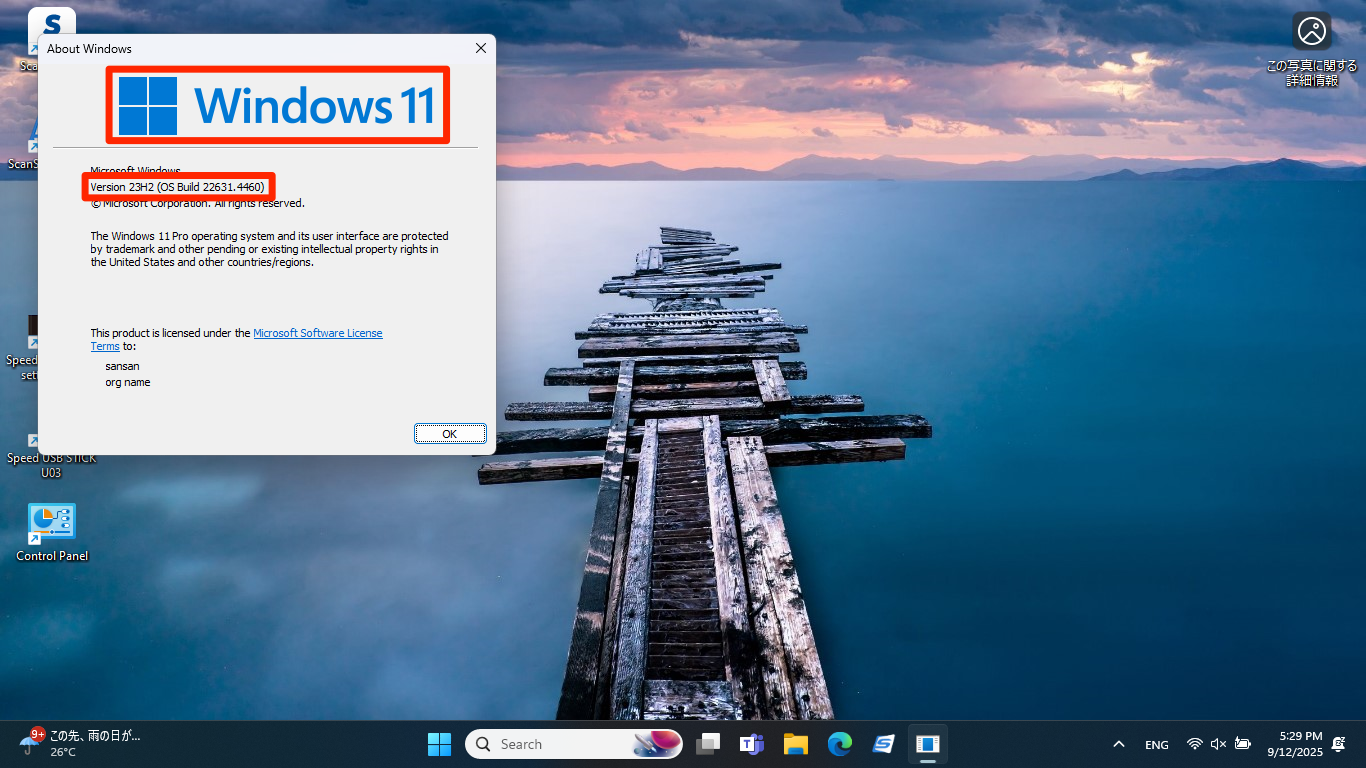The height and width of the screenshot is (768, 1366).
Task: Click the Windows Start button
Action: (x=439, y=744)
